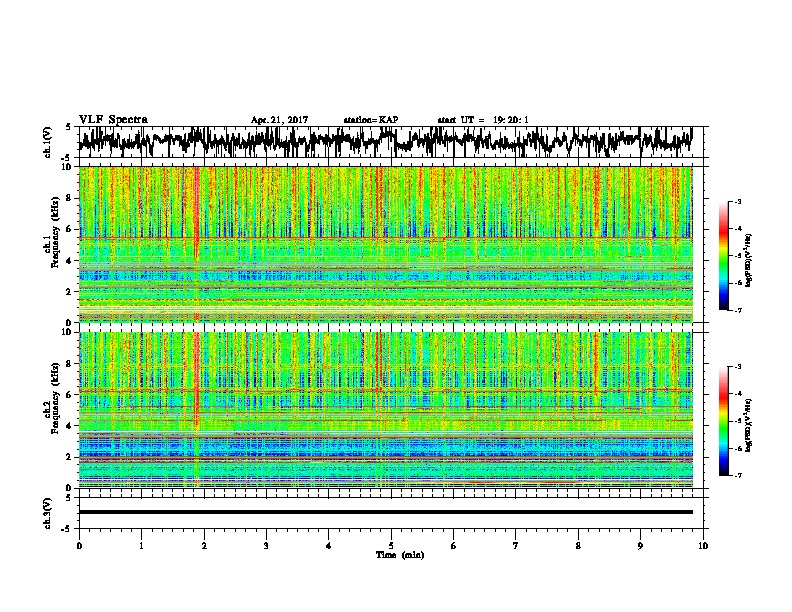Image resolution: width=792 pixels, height=612 pixels.
Task: Click time axis tick label "5"
Action: pos(391,545)
